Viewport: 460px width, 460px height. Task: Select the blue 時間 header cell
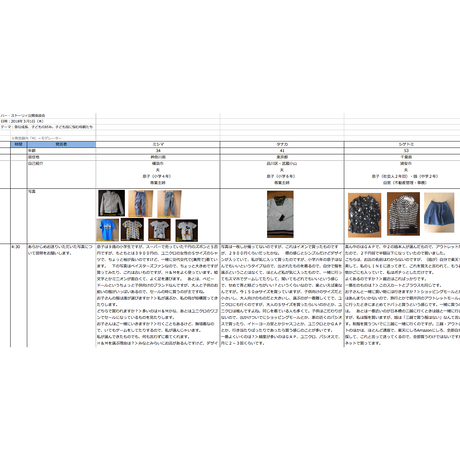(19, 144)
